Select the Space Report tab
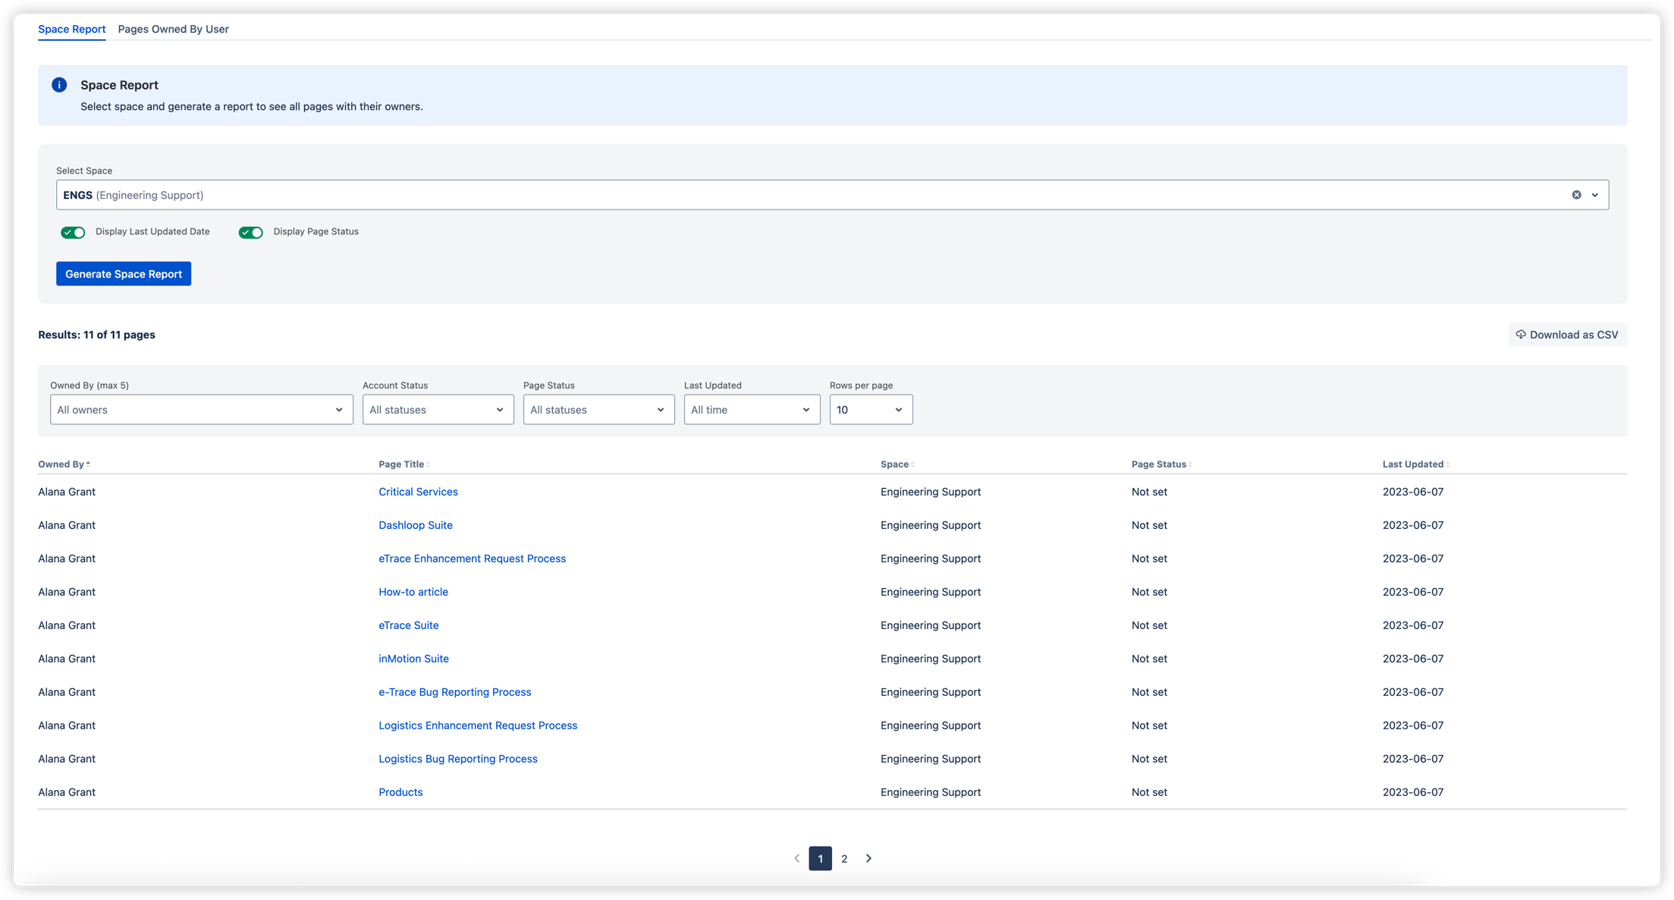The height and width of the screenshot is (900, 1674). click(x=71, y=29)
